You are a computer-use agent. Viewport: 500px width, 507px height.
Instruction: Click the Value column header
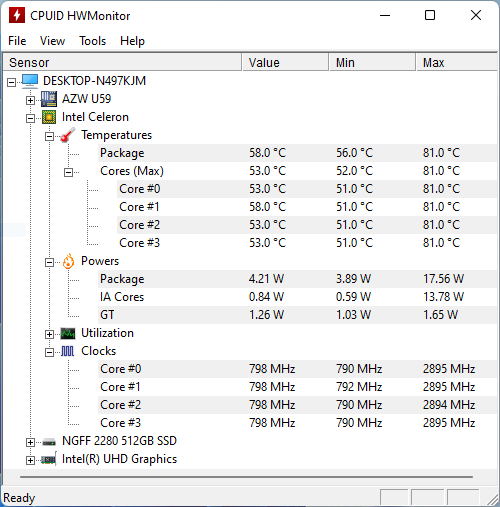click(285, 62)
